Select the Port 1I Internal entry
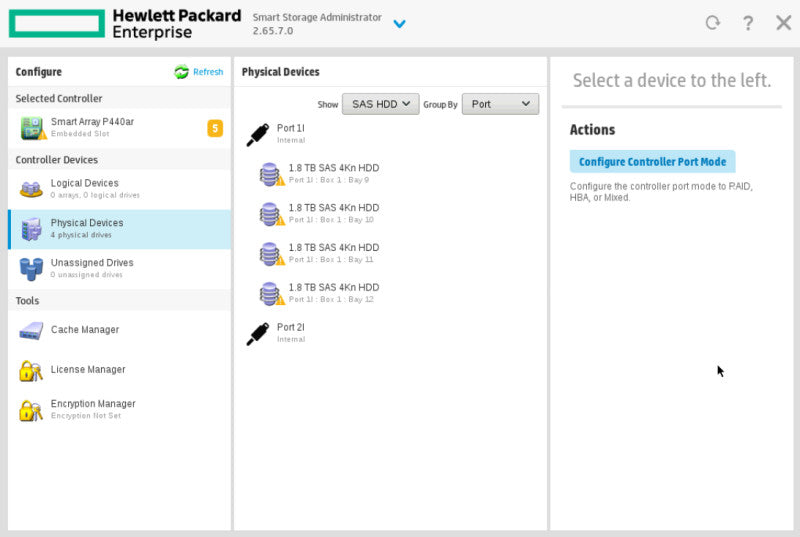This screenshot has height=537, width=800. (x=291, y=134)
